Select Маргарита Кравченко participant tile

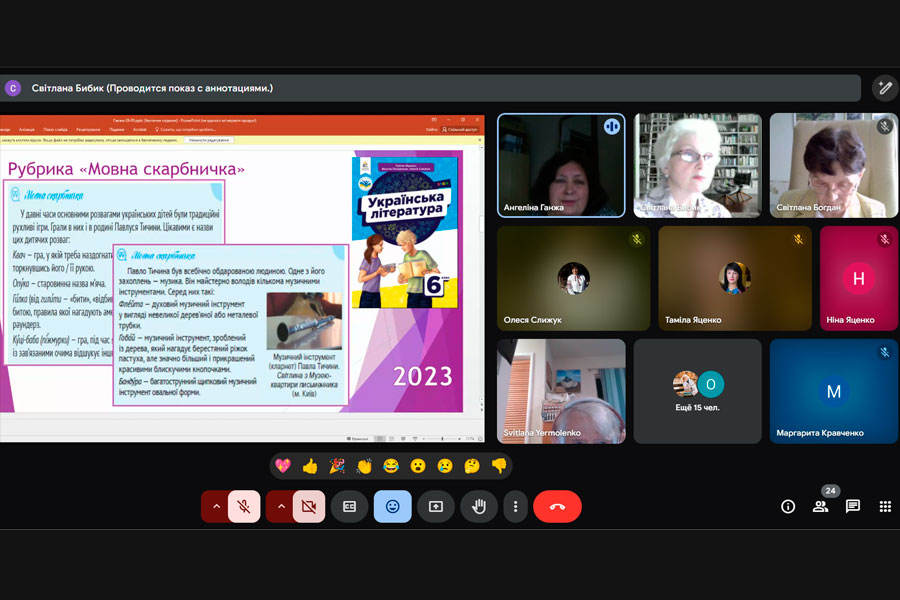point(833,391)
